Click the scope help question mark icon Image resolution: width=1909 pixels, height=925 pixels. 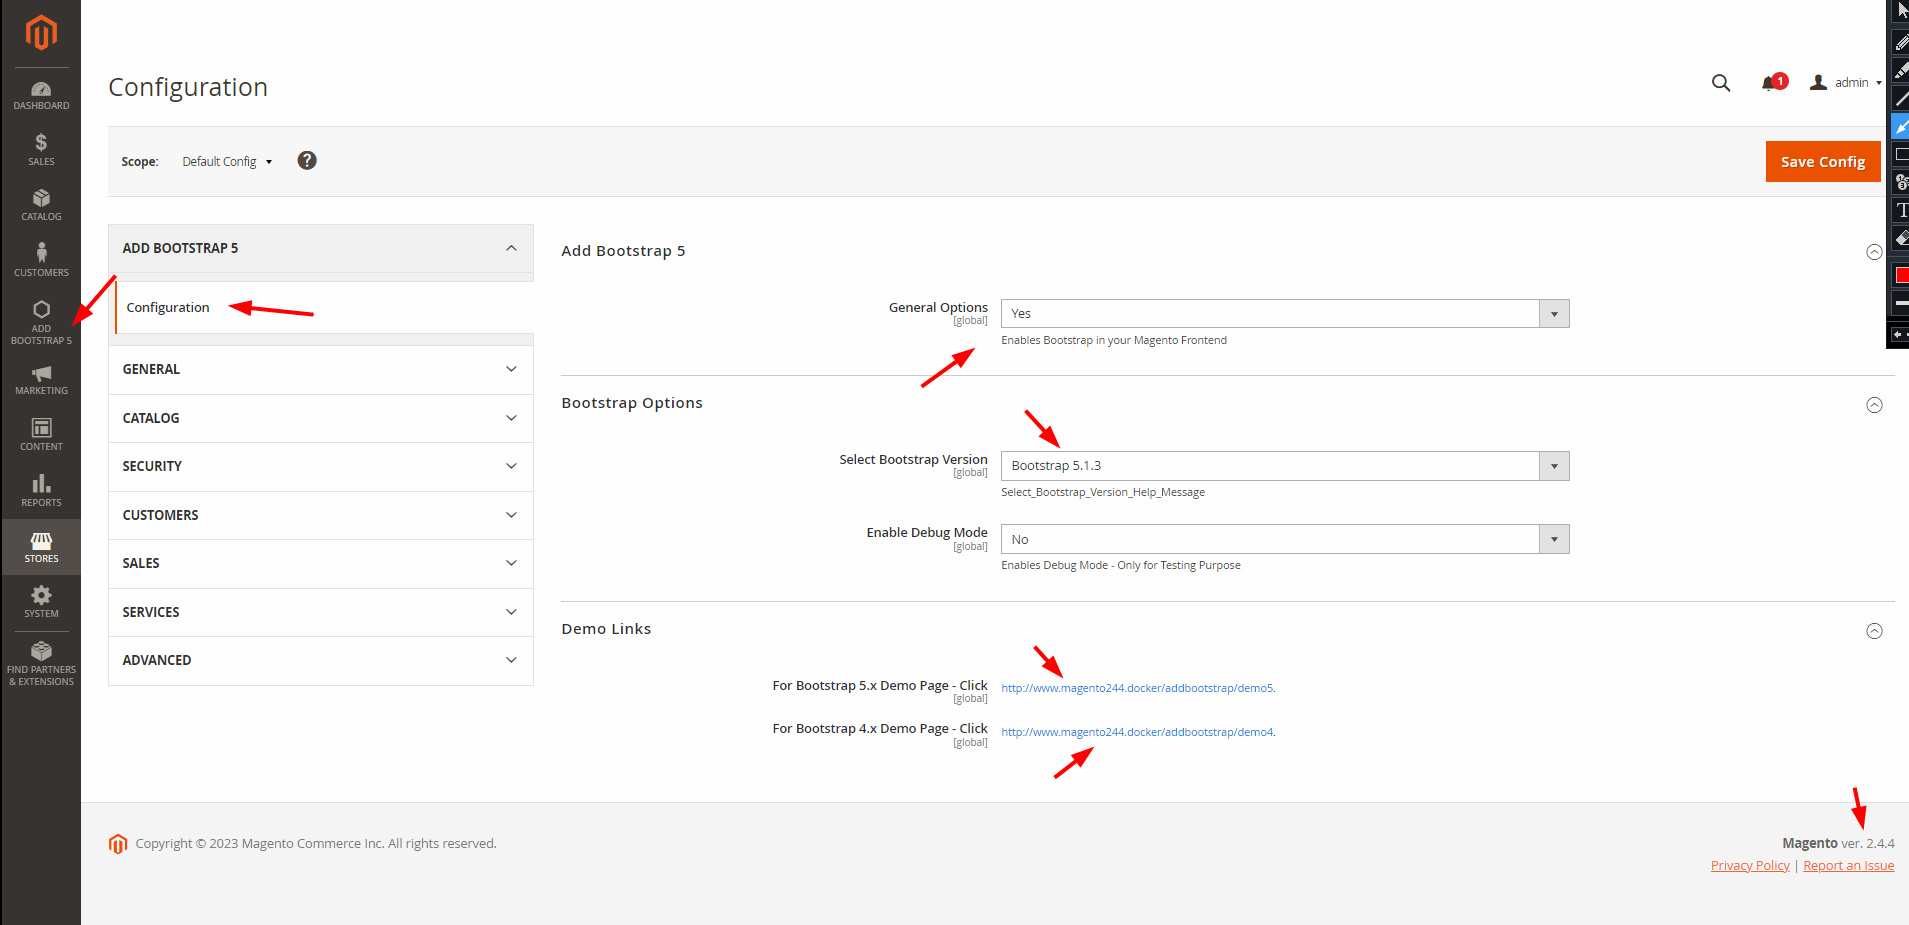click(307, 161)
